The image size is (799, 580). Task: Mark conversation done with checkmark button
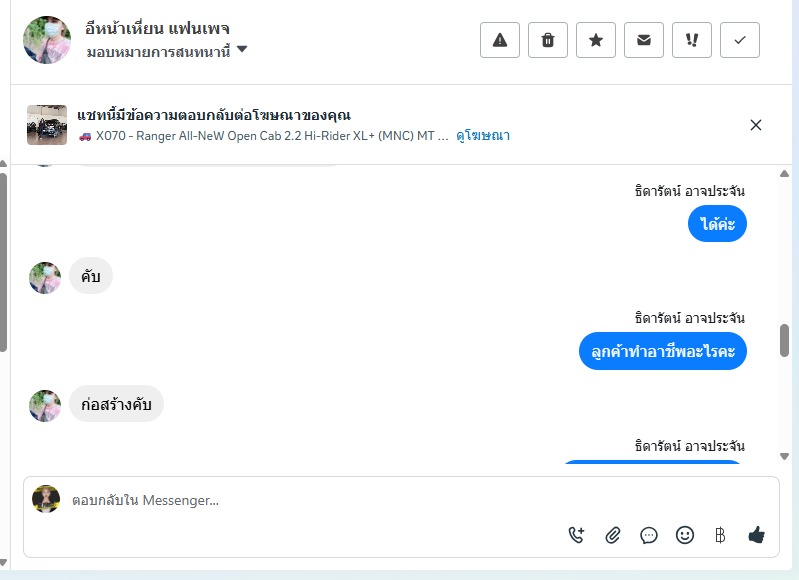740,40
